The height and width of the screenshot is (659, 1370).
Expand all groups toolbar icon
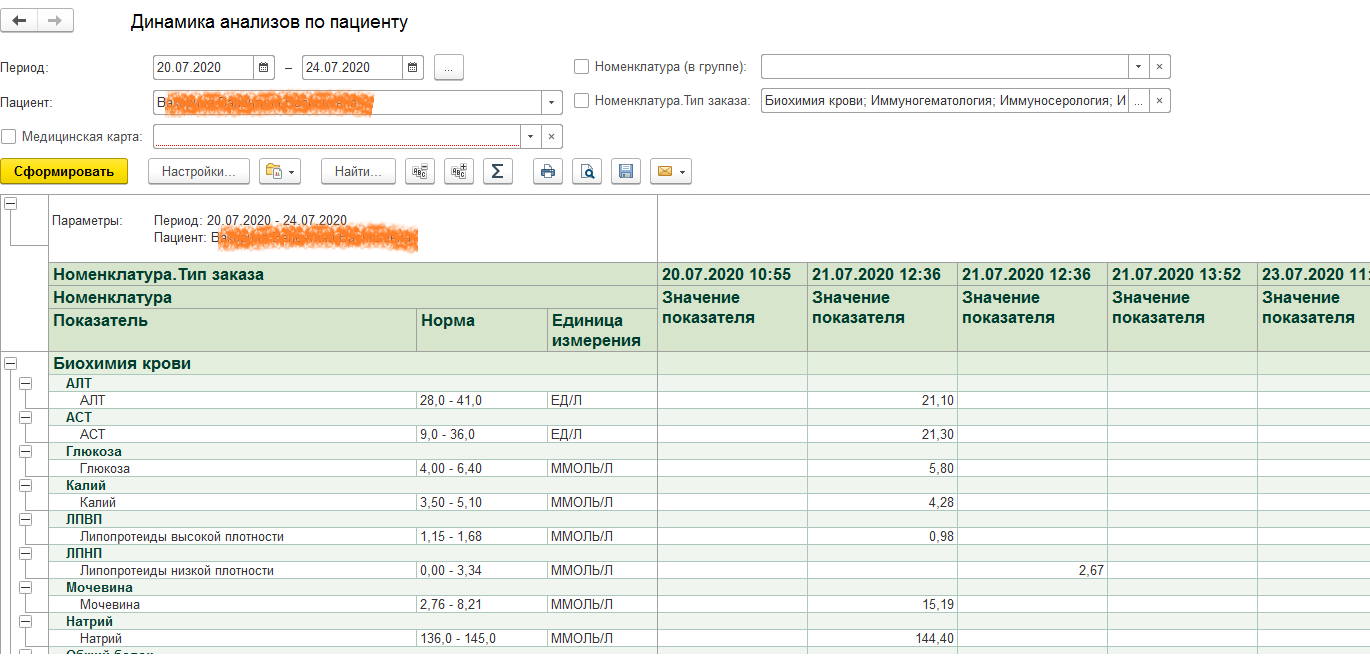point(459,172)
